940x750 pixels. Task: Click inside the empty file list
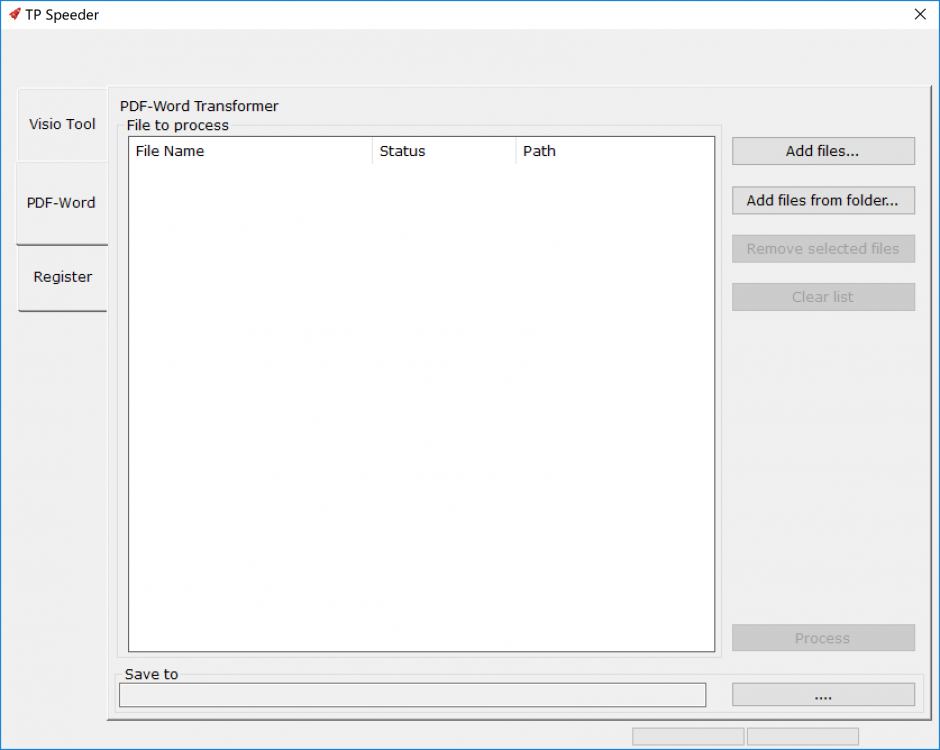pos(420,400)
